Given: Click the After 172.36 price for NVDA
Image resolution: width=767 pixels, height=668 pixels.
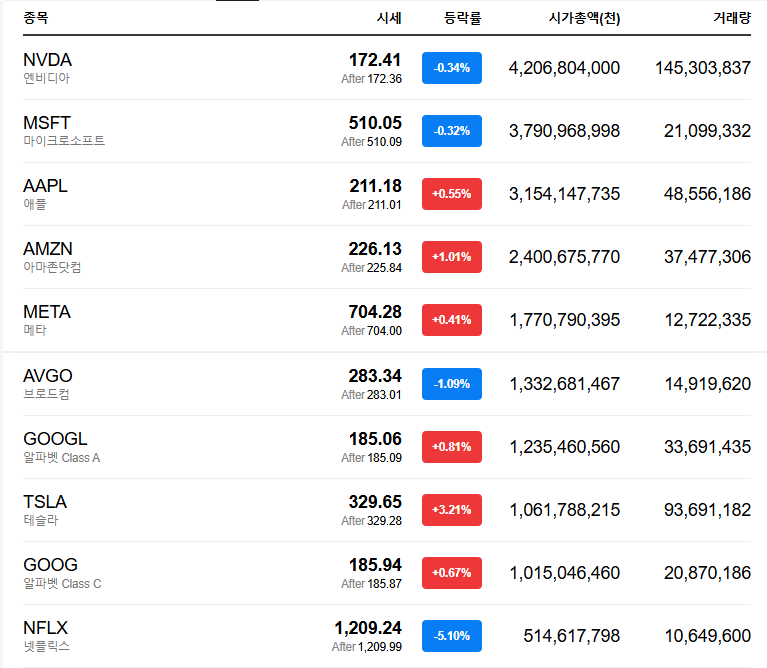Looking at the screenshot, I should pyautogui.click(x=372, y=79).
